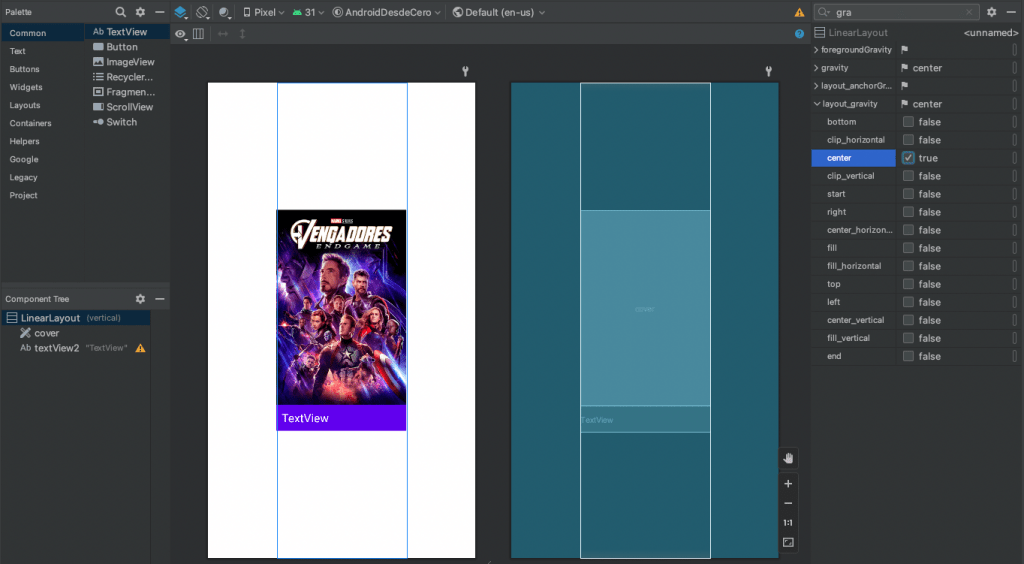Select Switch in the palette list
The width and height of the screenshot is (1024, 564).
coord(127,122)
